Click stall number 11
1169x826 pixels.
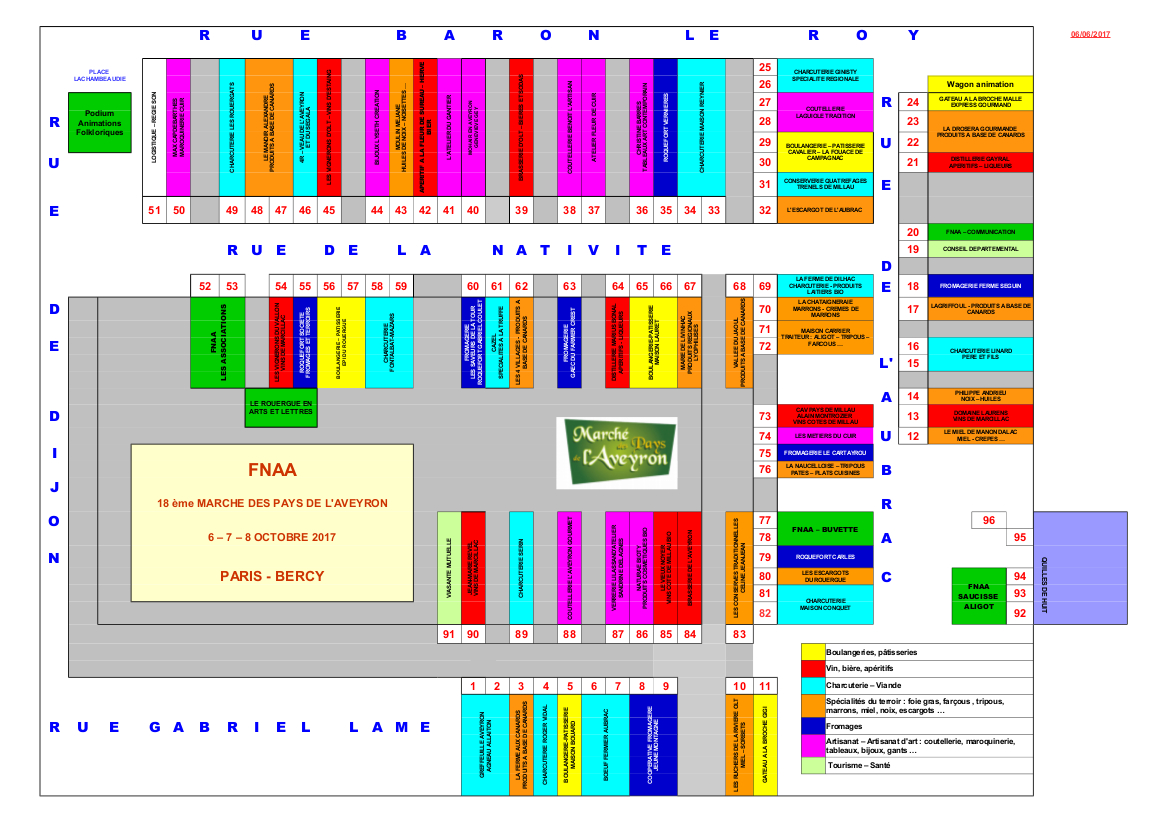pyautogui.click(x=765, y=687)
